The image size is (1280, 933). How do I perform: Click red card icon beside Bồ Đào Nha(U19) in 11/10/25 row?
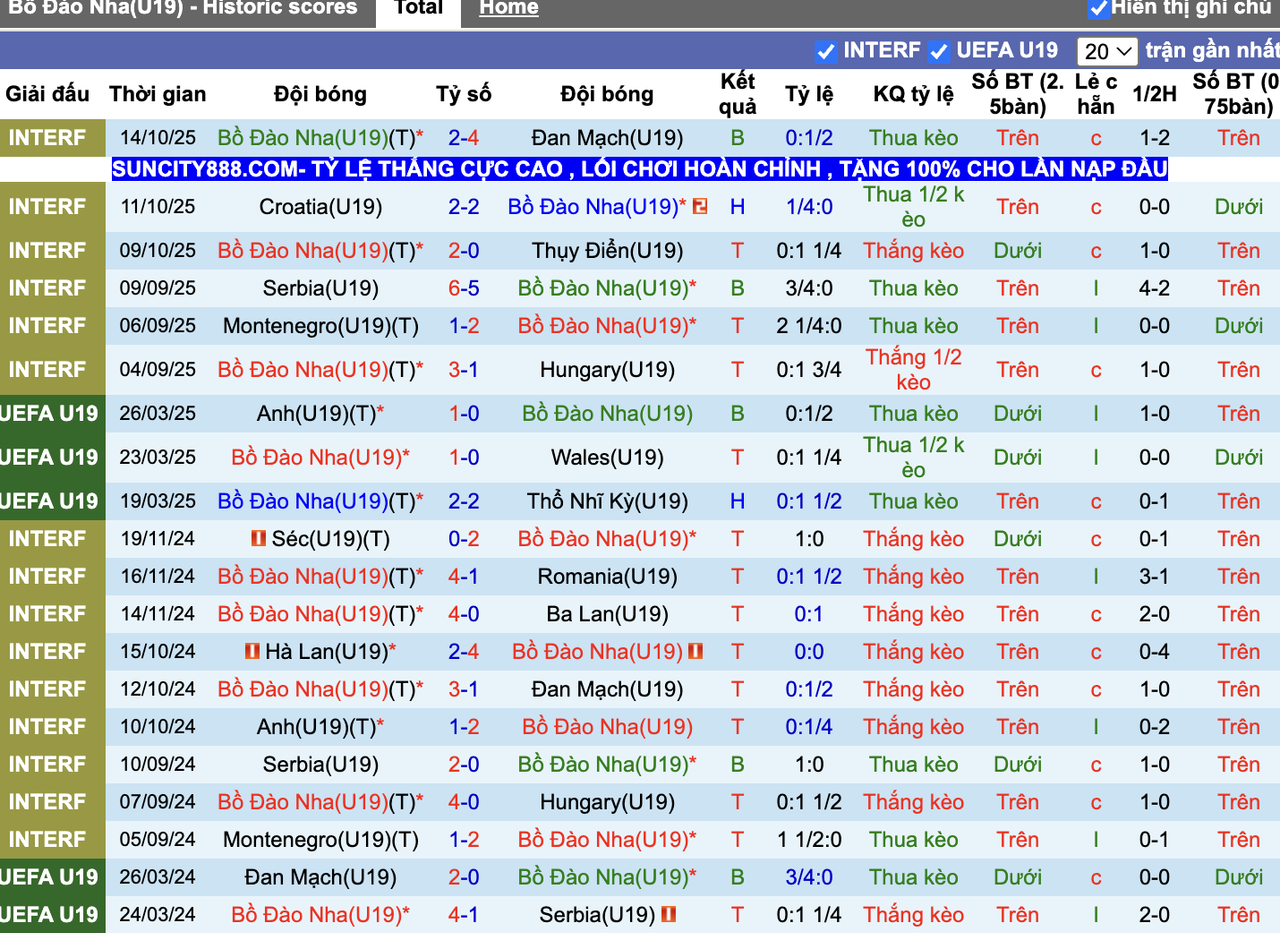coord(700,207)
